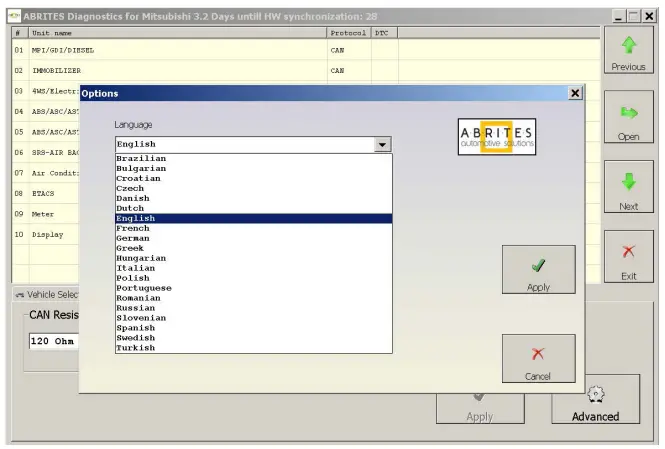Pick Portuguese from the language list
665x449 pixels.
[254, 288]
